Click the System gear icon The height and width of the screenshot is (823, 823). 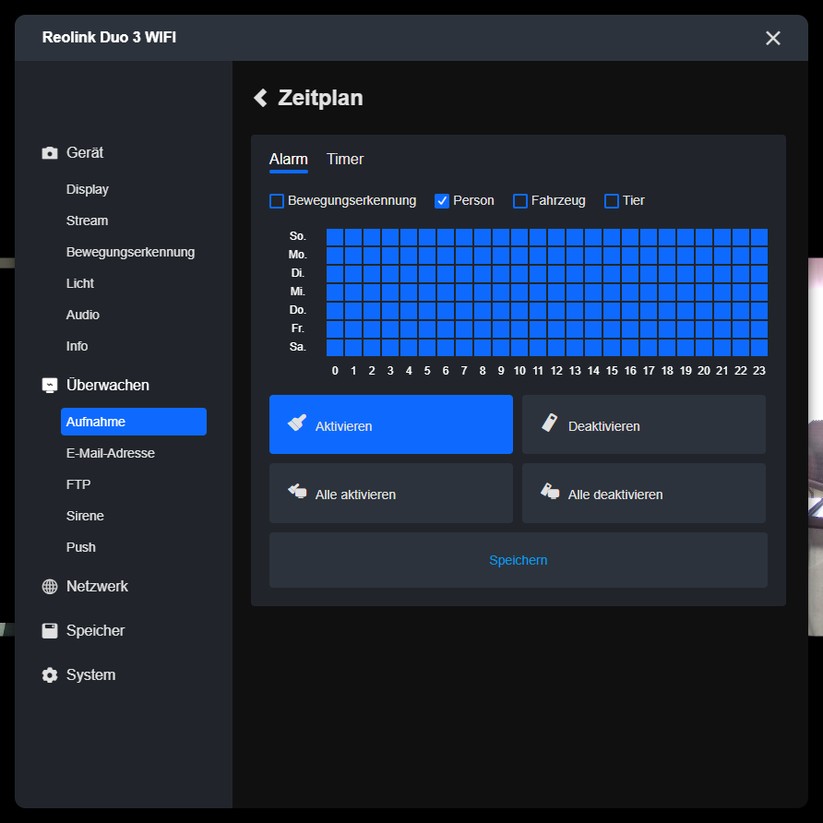click(49, 675)
